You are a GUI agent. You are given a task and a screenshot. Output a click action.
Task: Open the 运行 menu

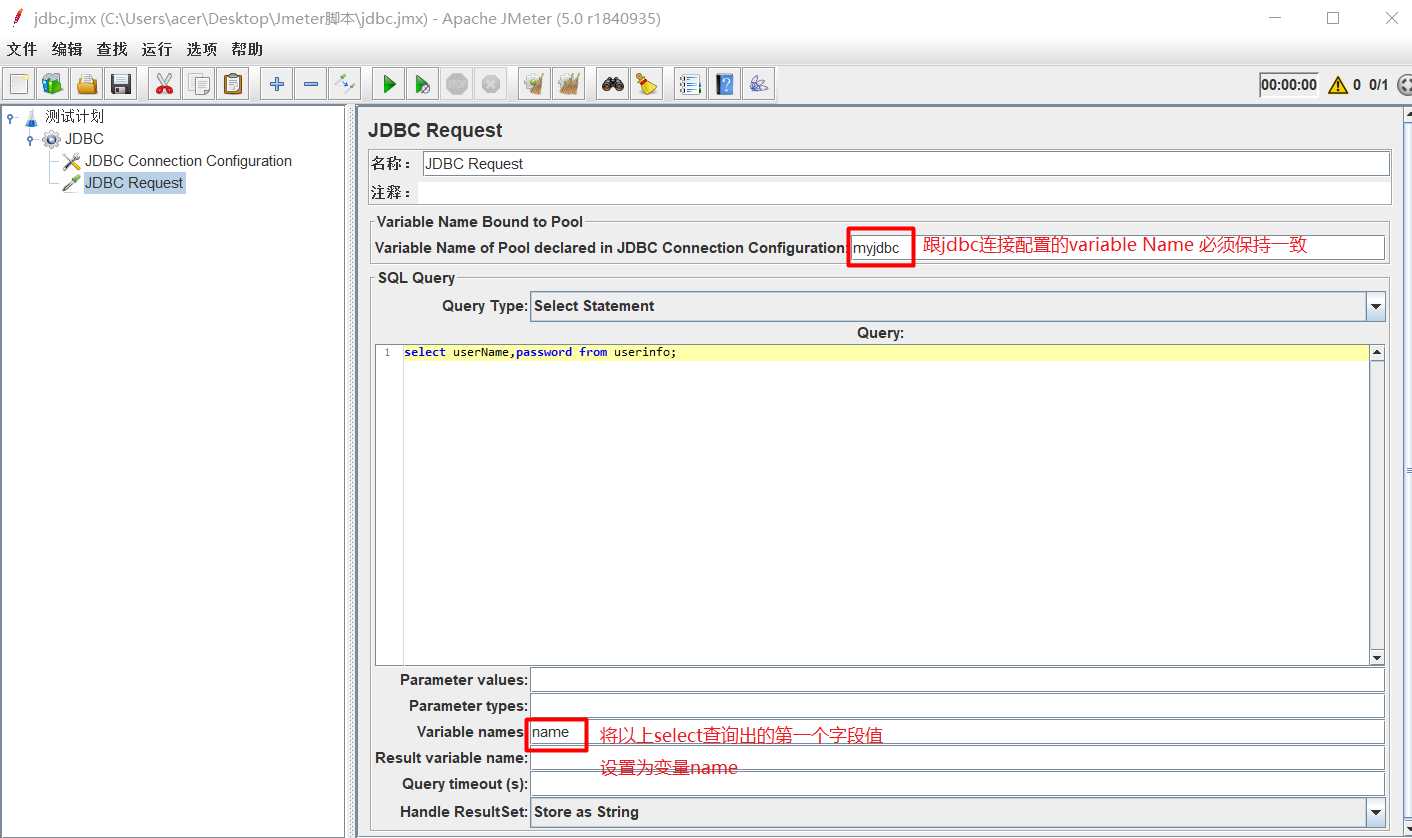click(x=157, y=49)
